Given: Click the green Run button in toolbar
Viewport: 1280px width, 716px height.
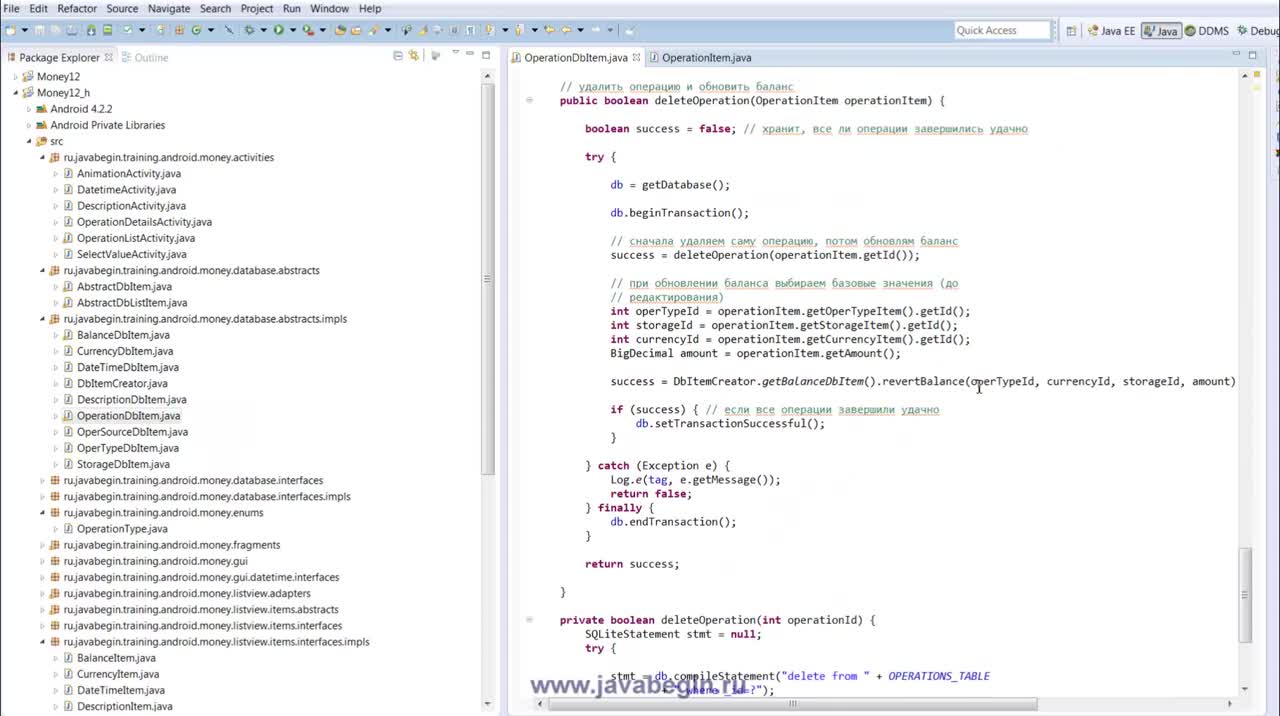Looking at the screenshot, I should click(279, 31).
